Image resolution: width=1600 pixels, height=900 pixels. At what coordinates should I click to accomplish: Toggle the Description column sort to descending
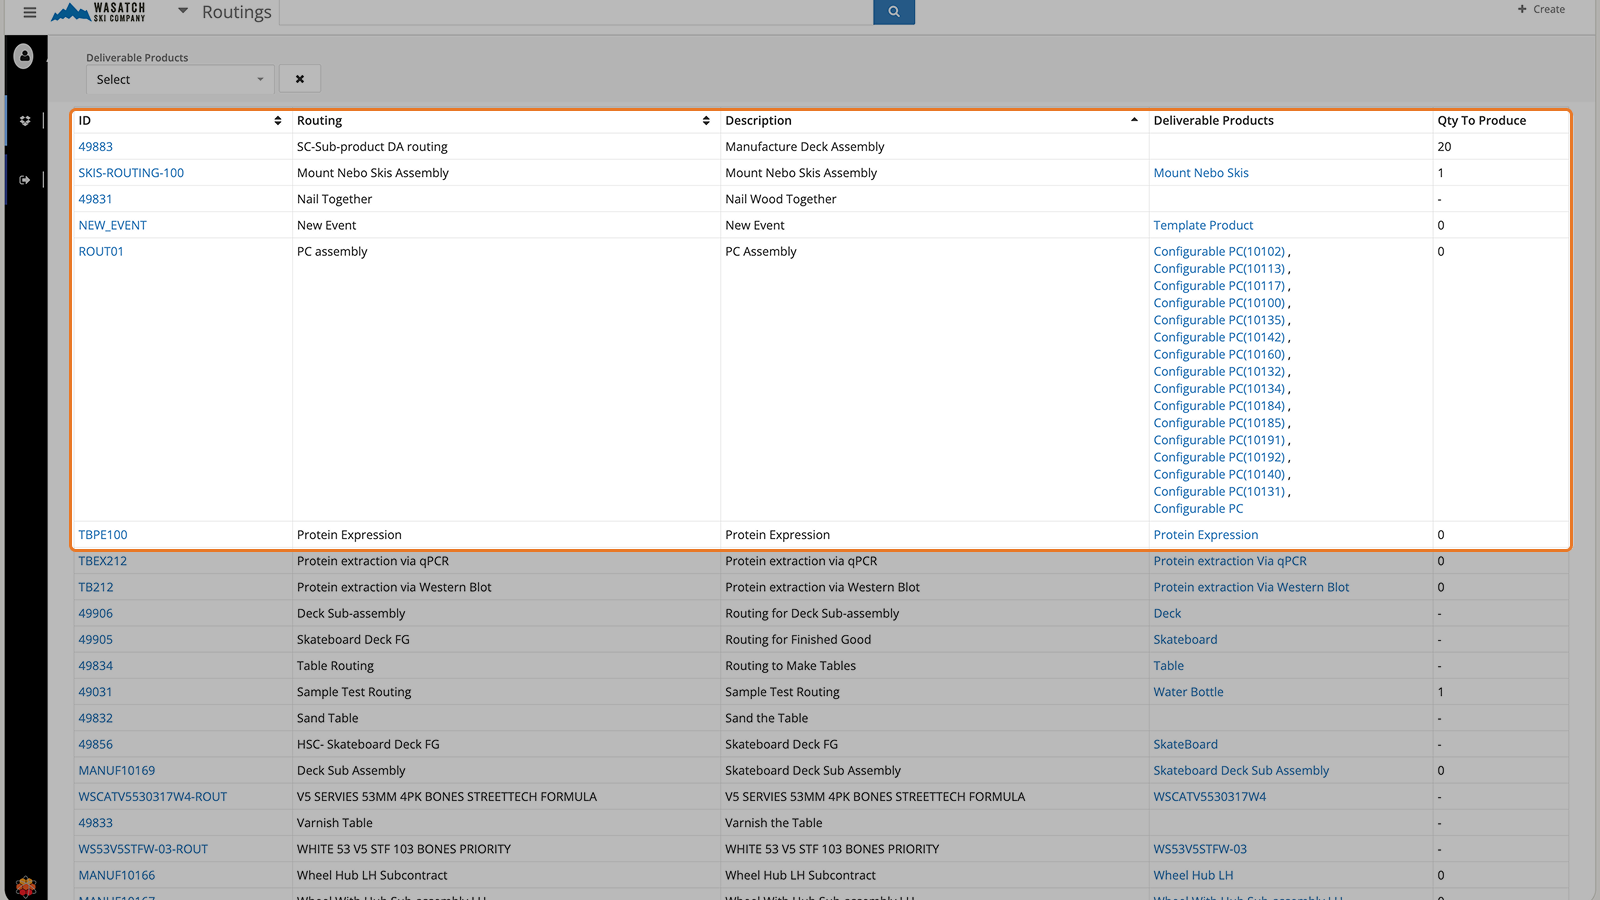[1134, 119]
